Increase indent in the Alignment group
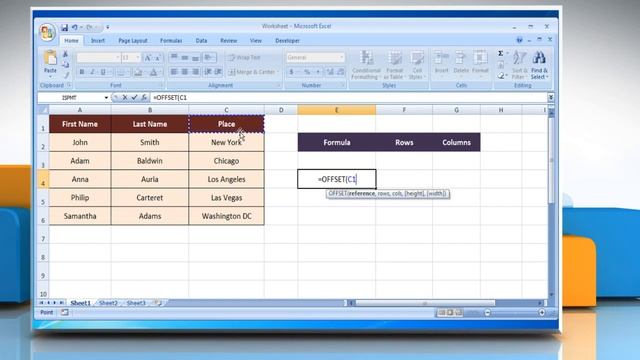Image resolution: width=640 pixels, height=360 pixels. pyautogui.click(x=218, y=72)
